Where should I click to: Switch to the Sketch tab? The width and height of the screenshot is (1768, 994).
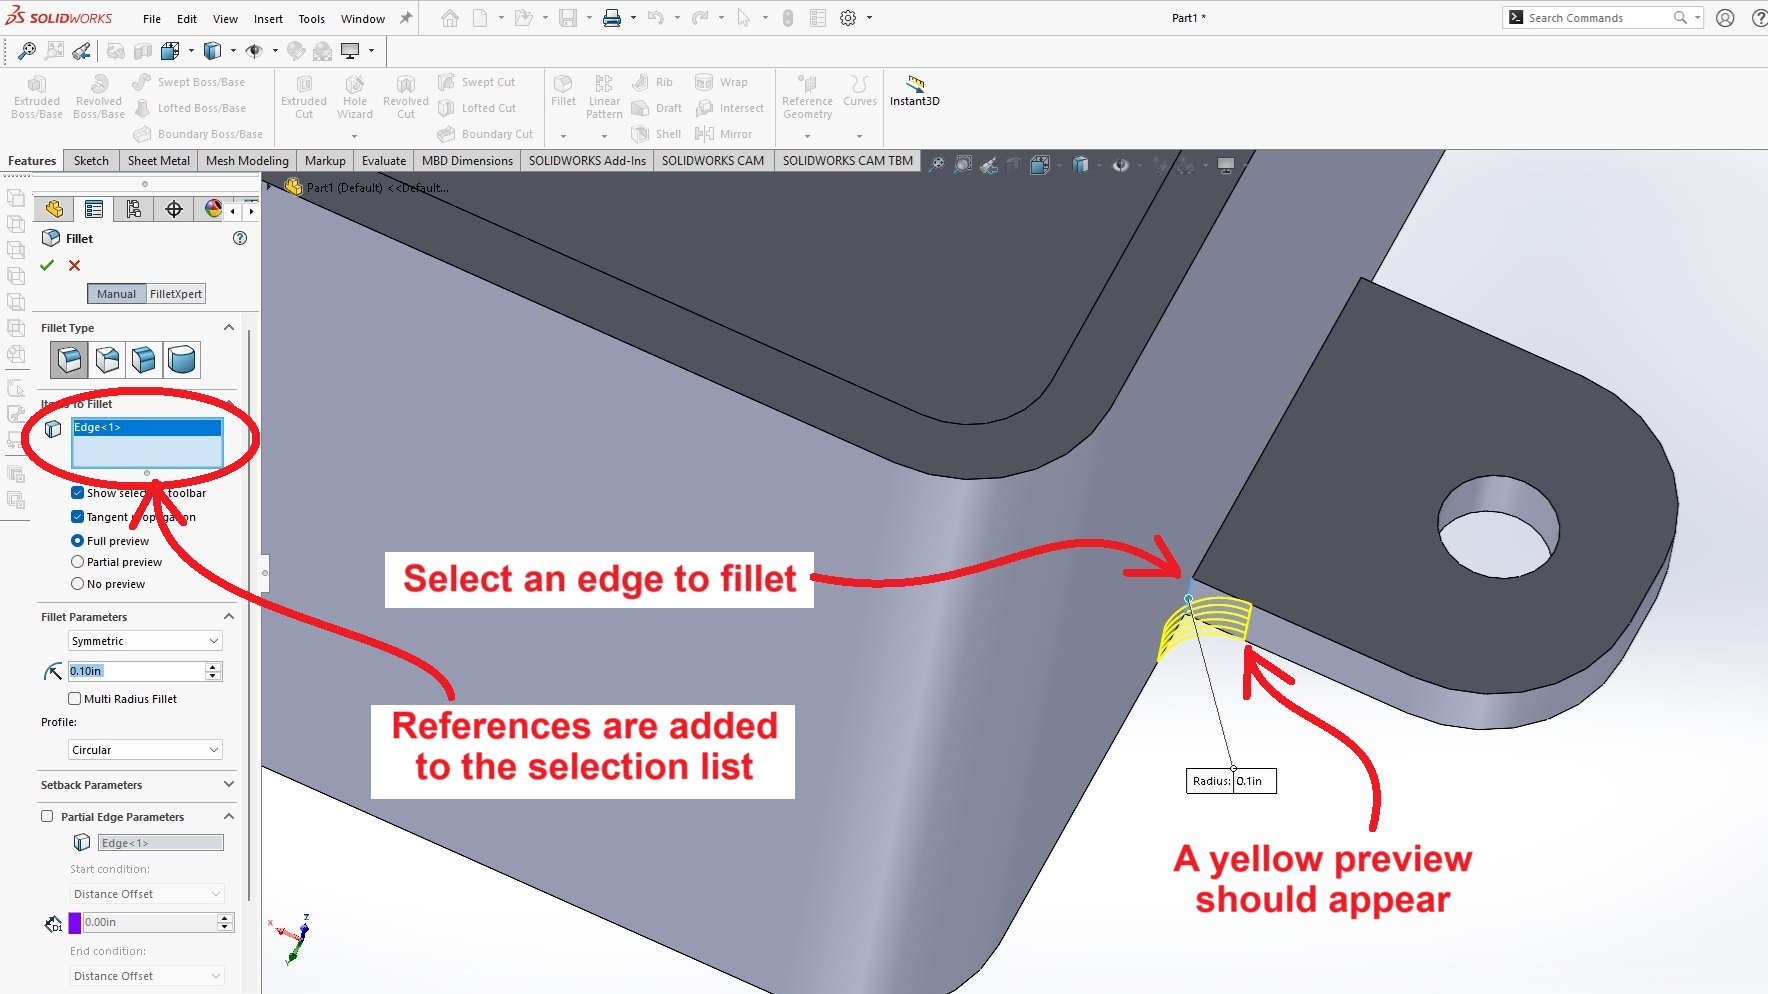click(x=91, y=161)
